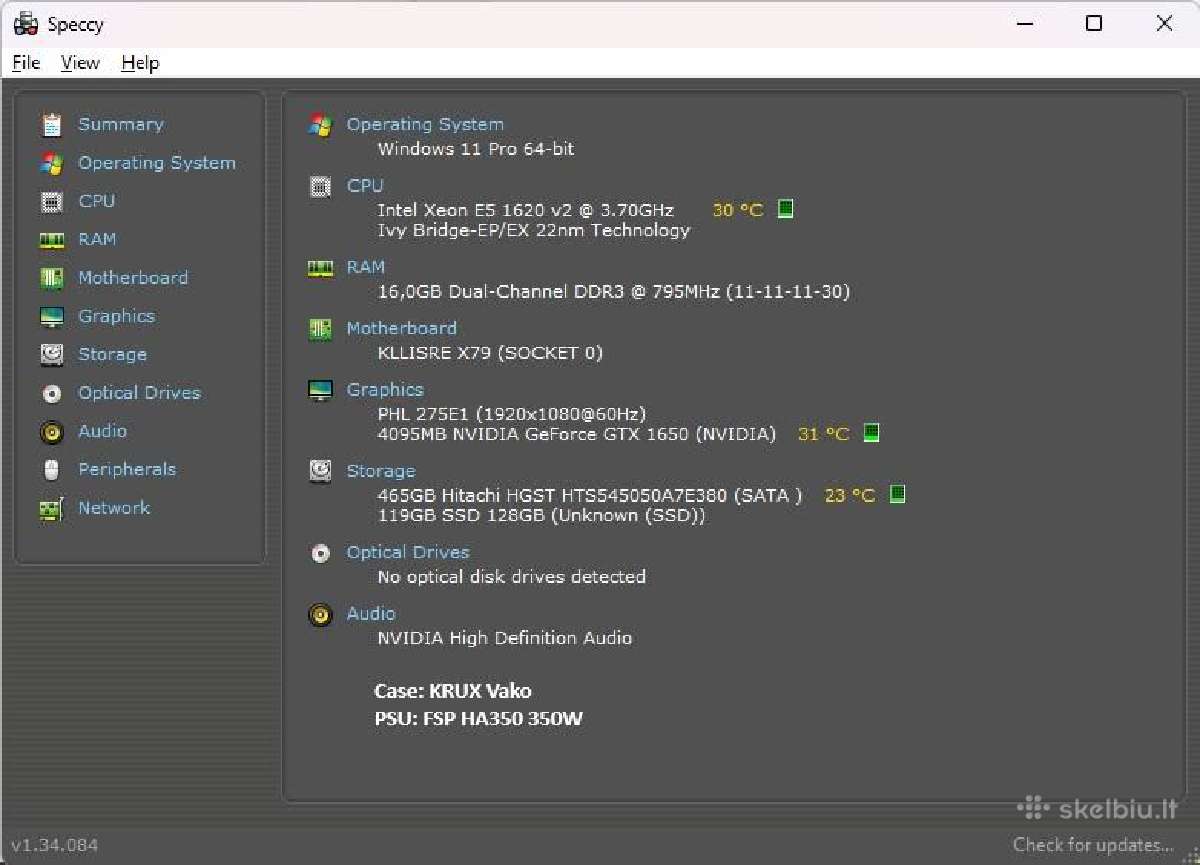Click the Motherboard icon in sidebar

pyautogui.click(x=52, y=278)
